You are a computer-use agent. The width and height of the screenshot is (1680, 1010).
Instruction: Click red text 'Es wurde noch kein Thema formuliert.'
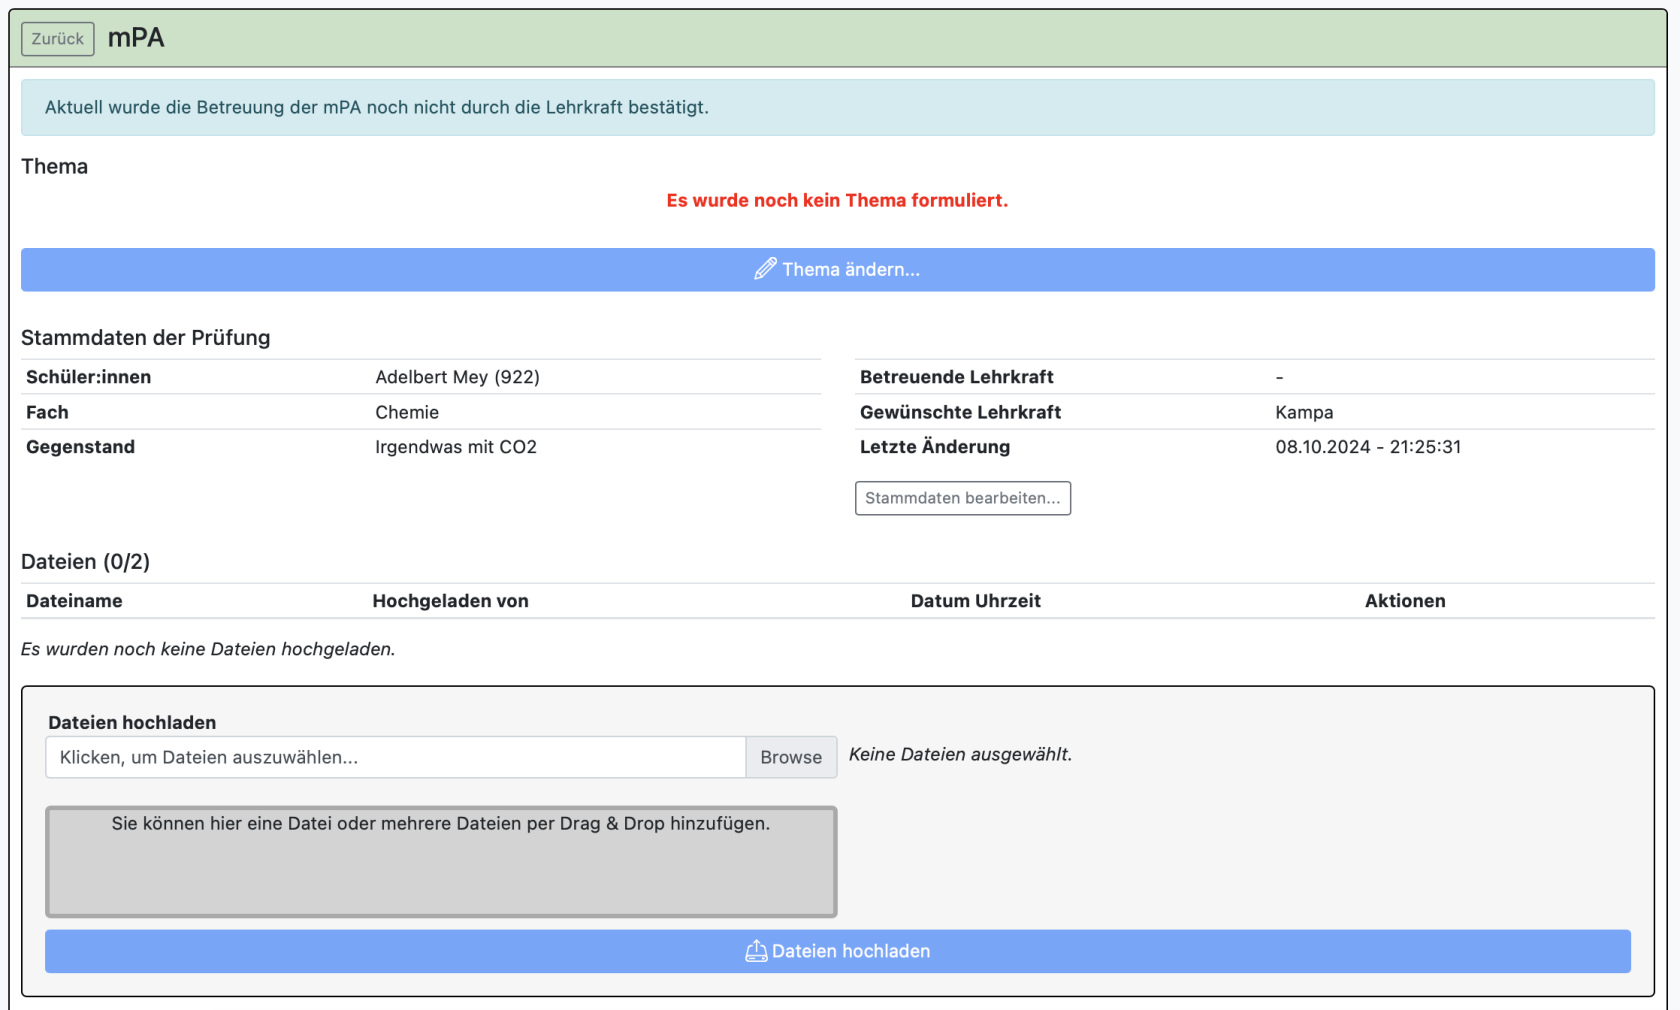(837, 200)
